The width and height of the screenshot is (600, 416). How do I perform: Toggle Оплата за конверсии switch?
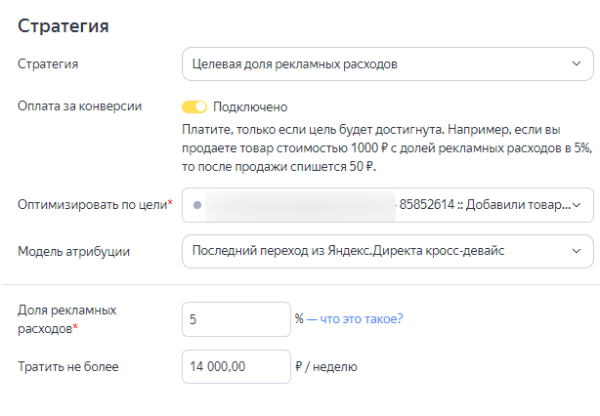[194, 107]
